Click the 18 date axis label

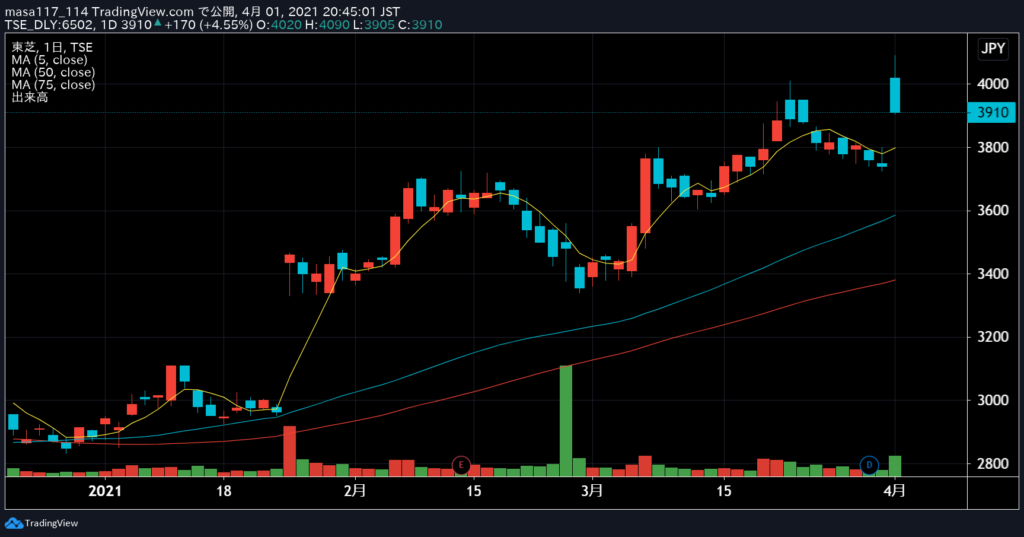[x=223, y=491]
